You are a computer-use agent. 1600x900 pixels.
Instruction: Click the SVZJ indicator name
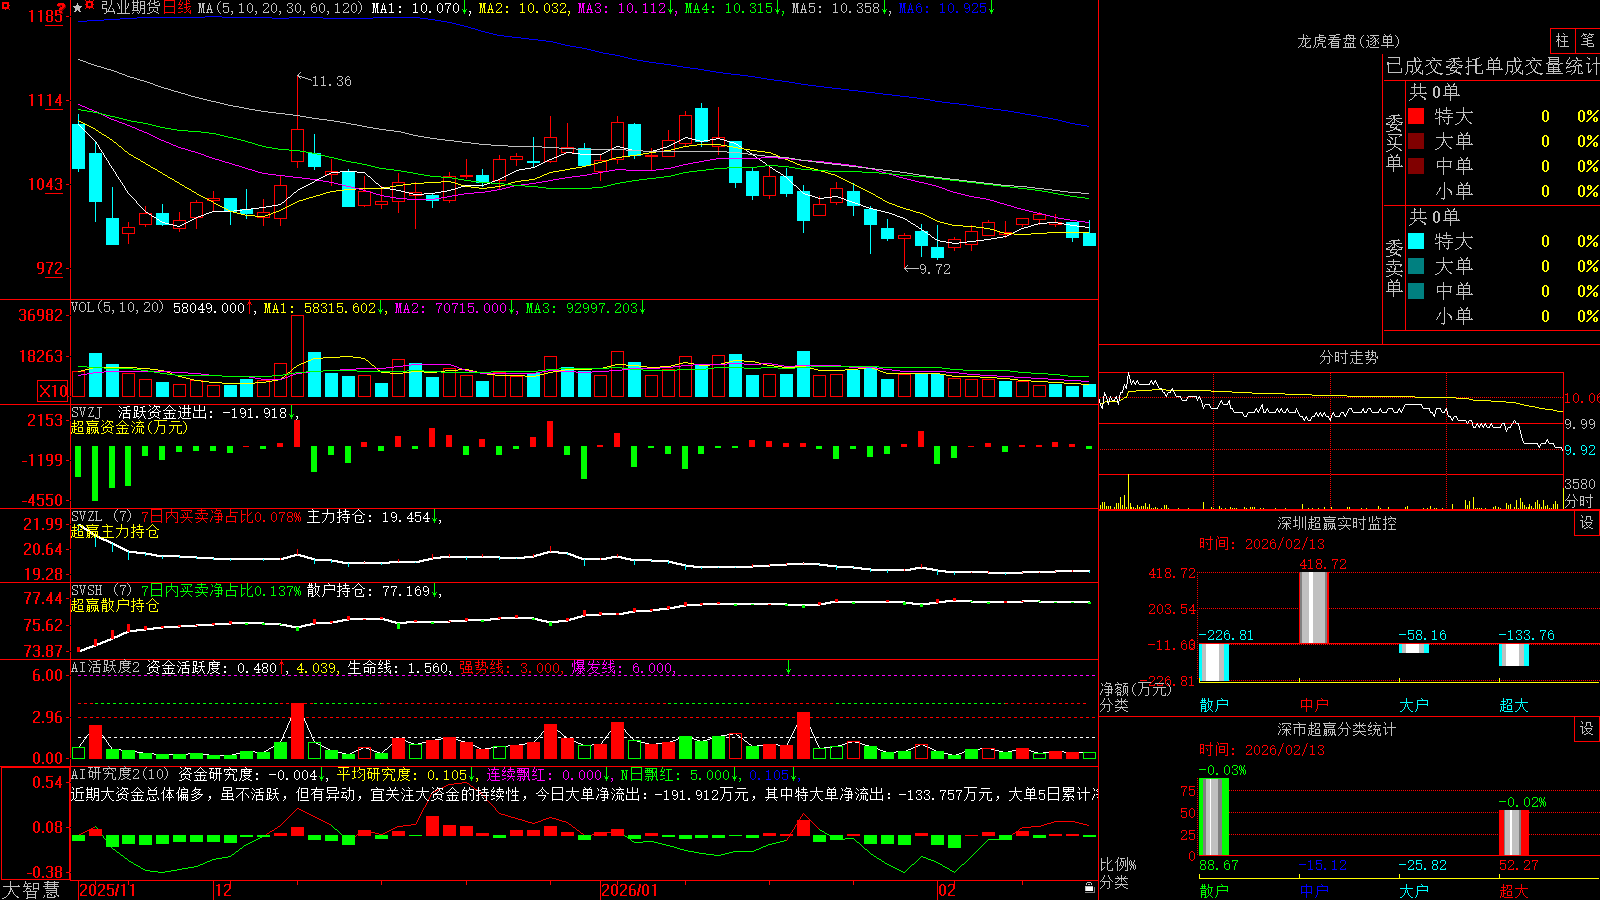(86, 412)
